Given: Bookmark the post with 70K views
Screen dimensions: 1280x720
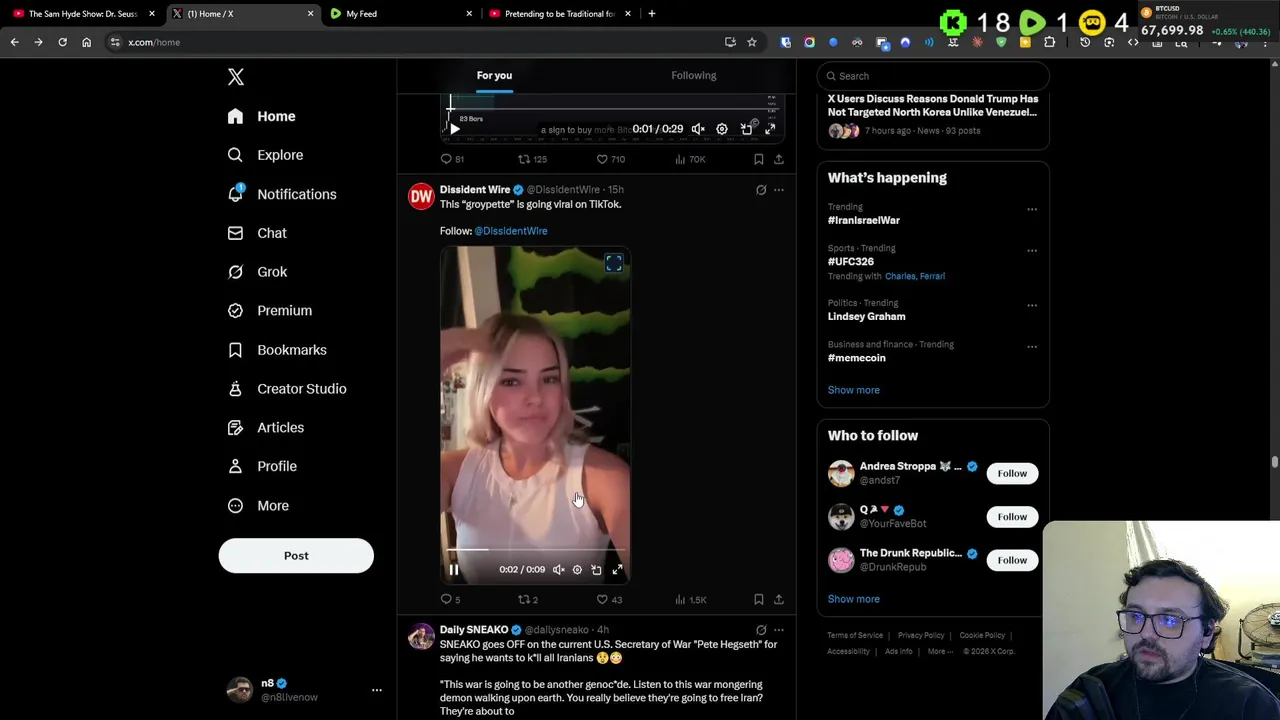Looking at the screenshot, I should click(x=759, y=159).
